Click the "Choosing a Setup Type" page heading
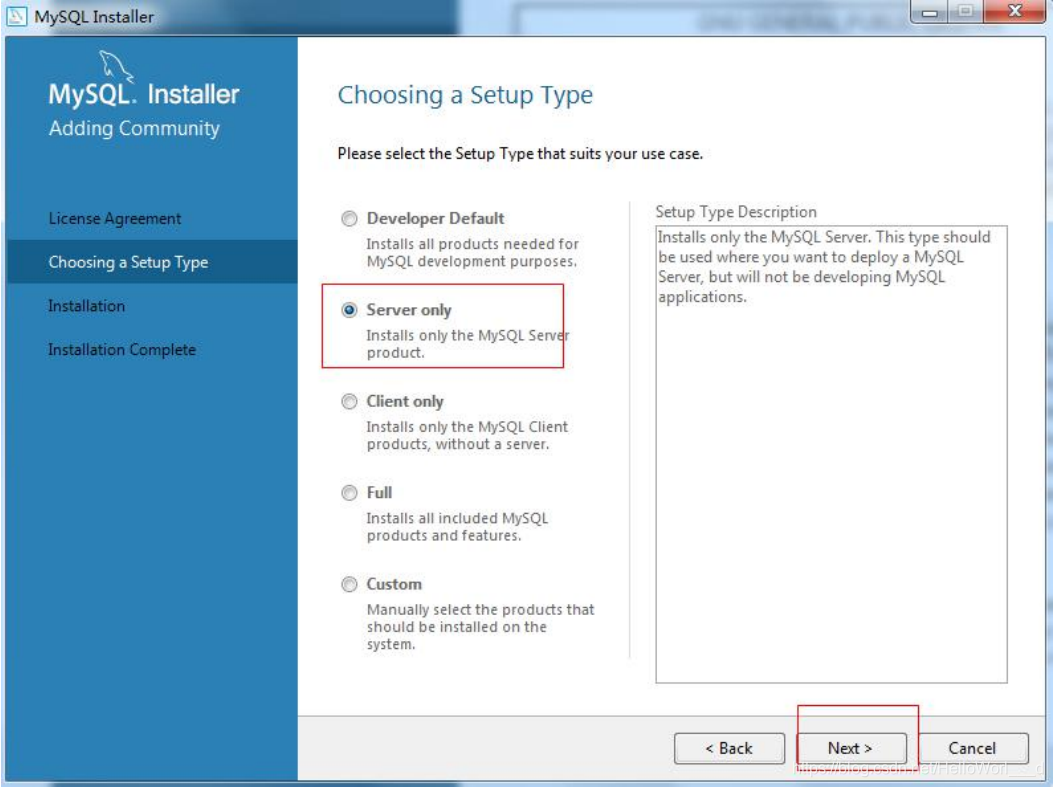The height and width of the screenshot is (787, 1053). pyautogui.click(x=465, y=95)
